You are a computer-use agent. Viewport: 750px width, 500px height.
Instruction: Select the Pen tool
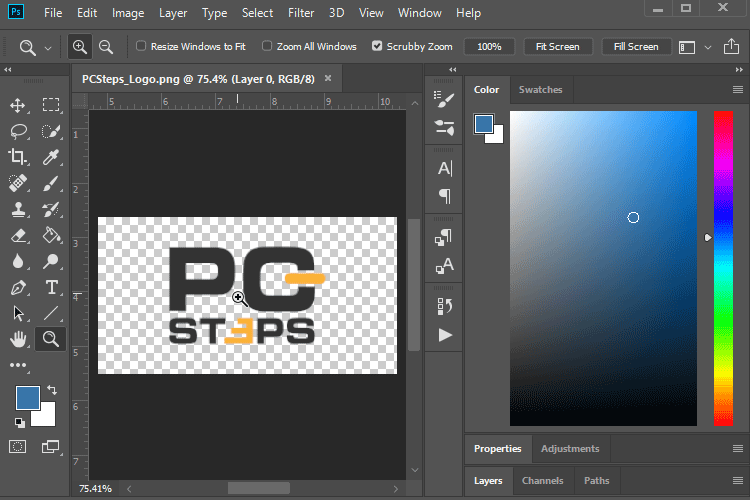[18, 287]
